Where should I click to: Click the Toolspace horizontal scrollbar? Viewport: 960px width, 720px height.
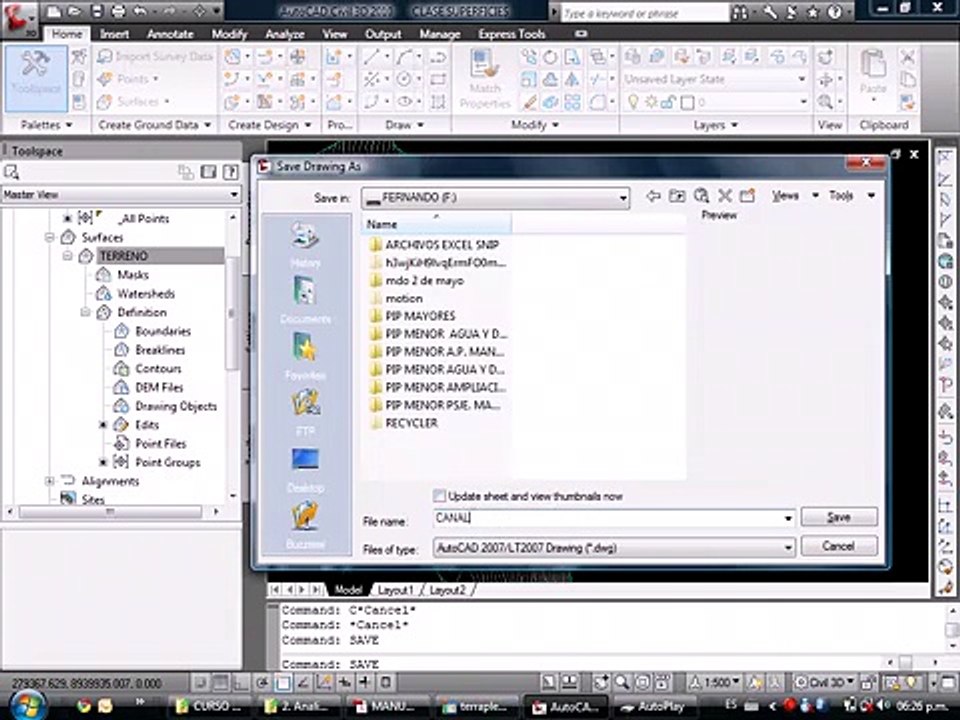click(x=110, y=511)
